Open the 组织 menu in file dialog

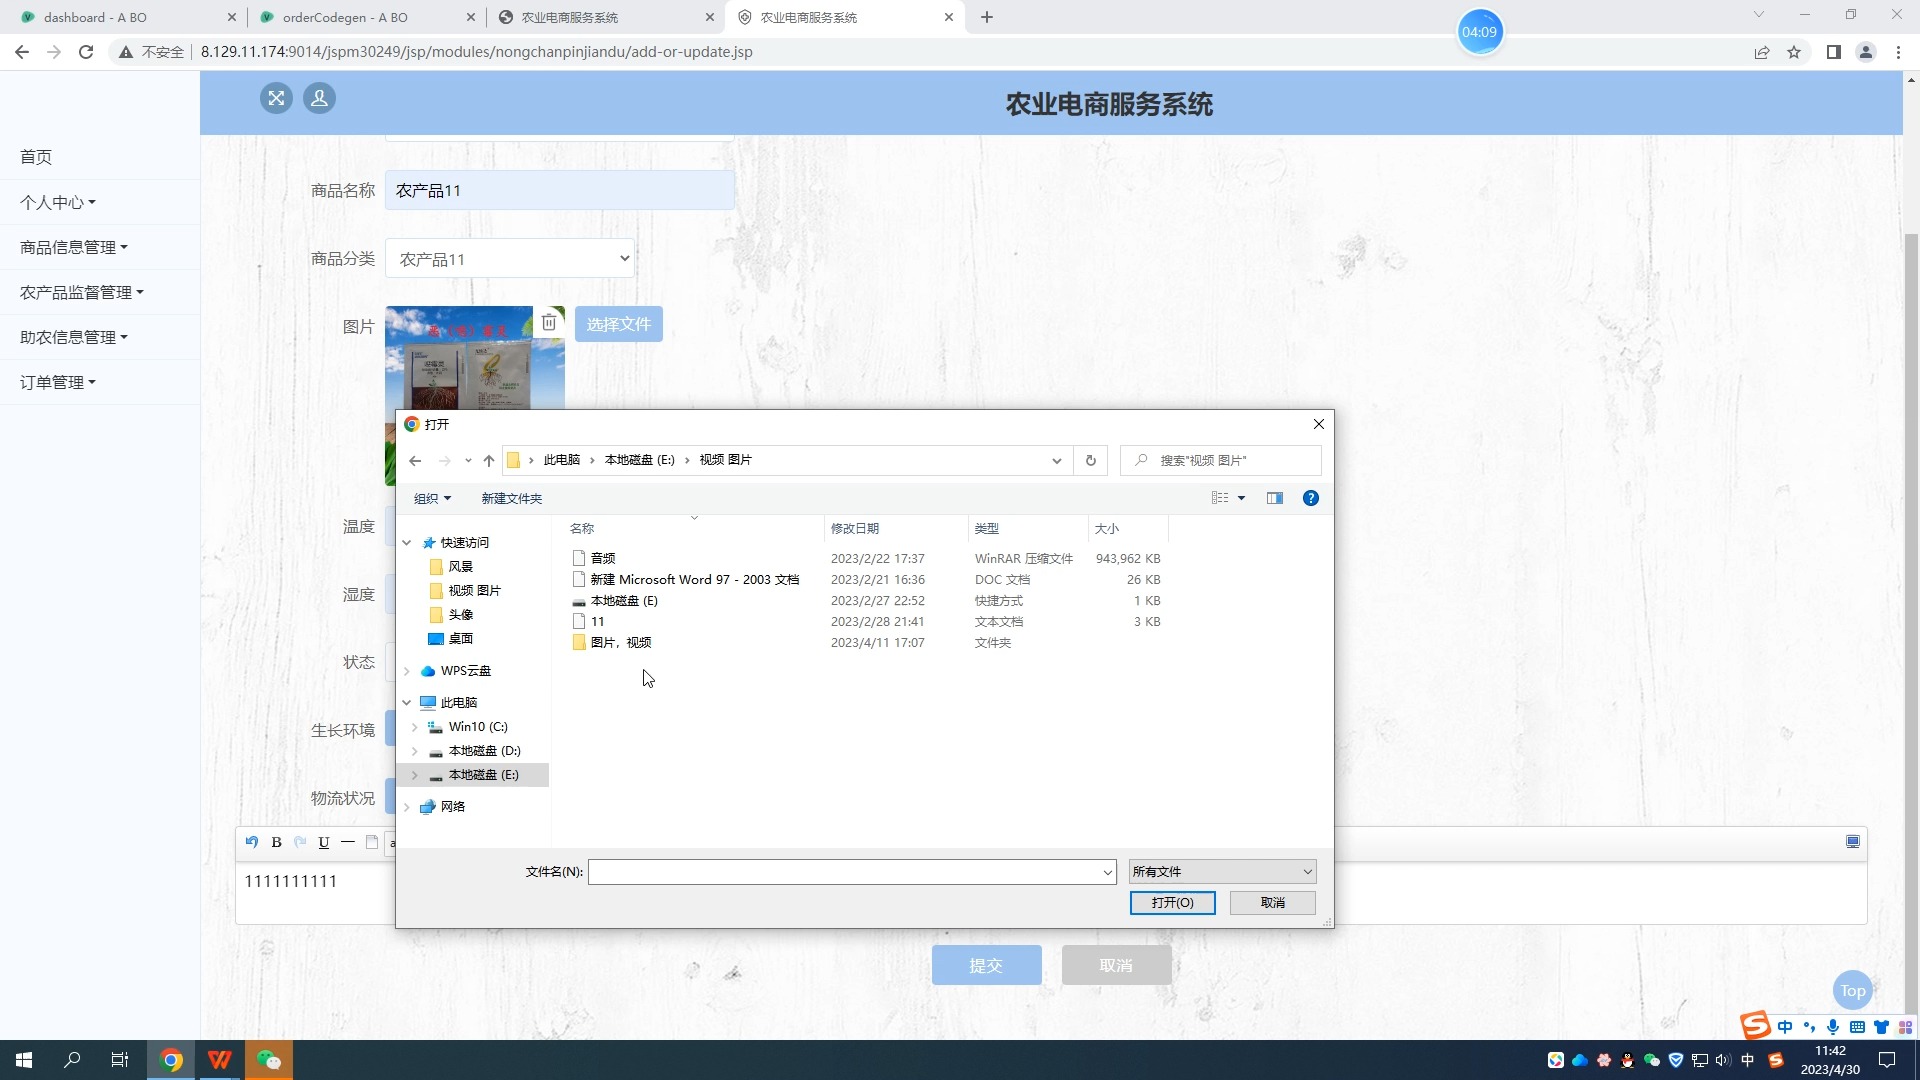click(x=432, y=498)
